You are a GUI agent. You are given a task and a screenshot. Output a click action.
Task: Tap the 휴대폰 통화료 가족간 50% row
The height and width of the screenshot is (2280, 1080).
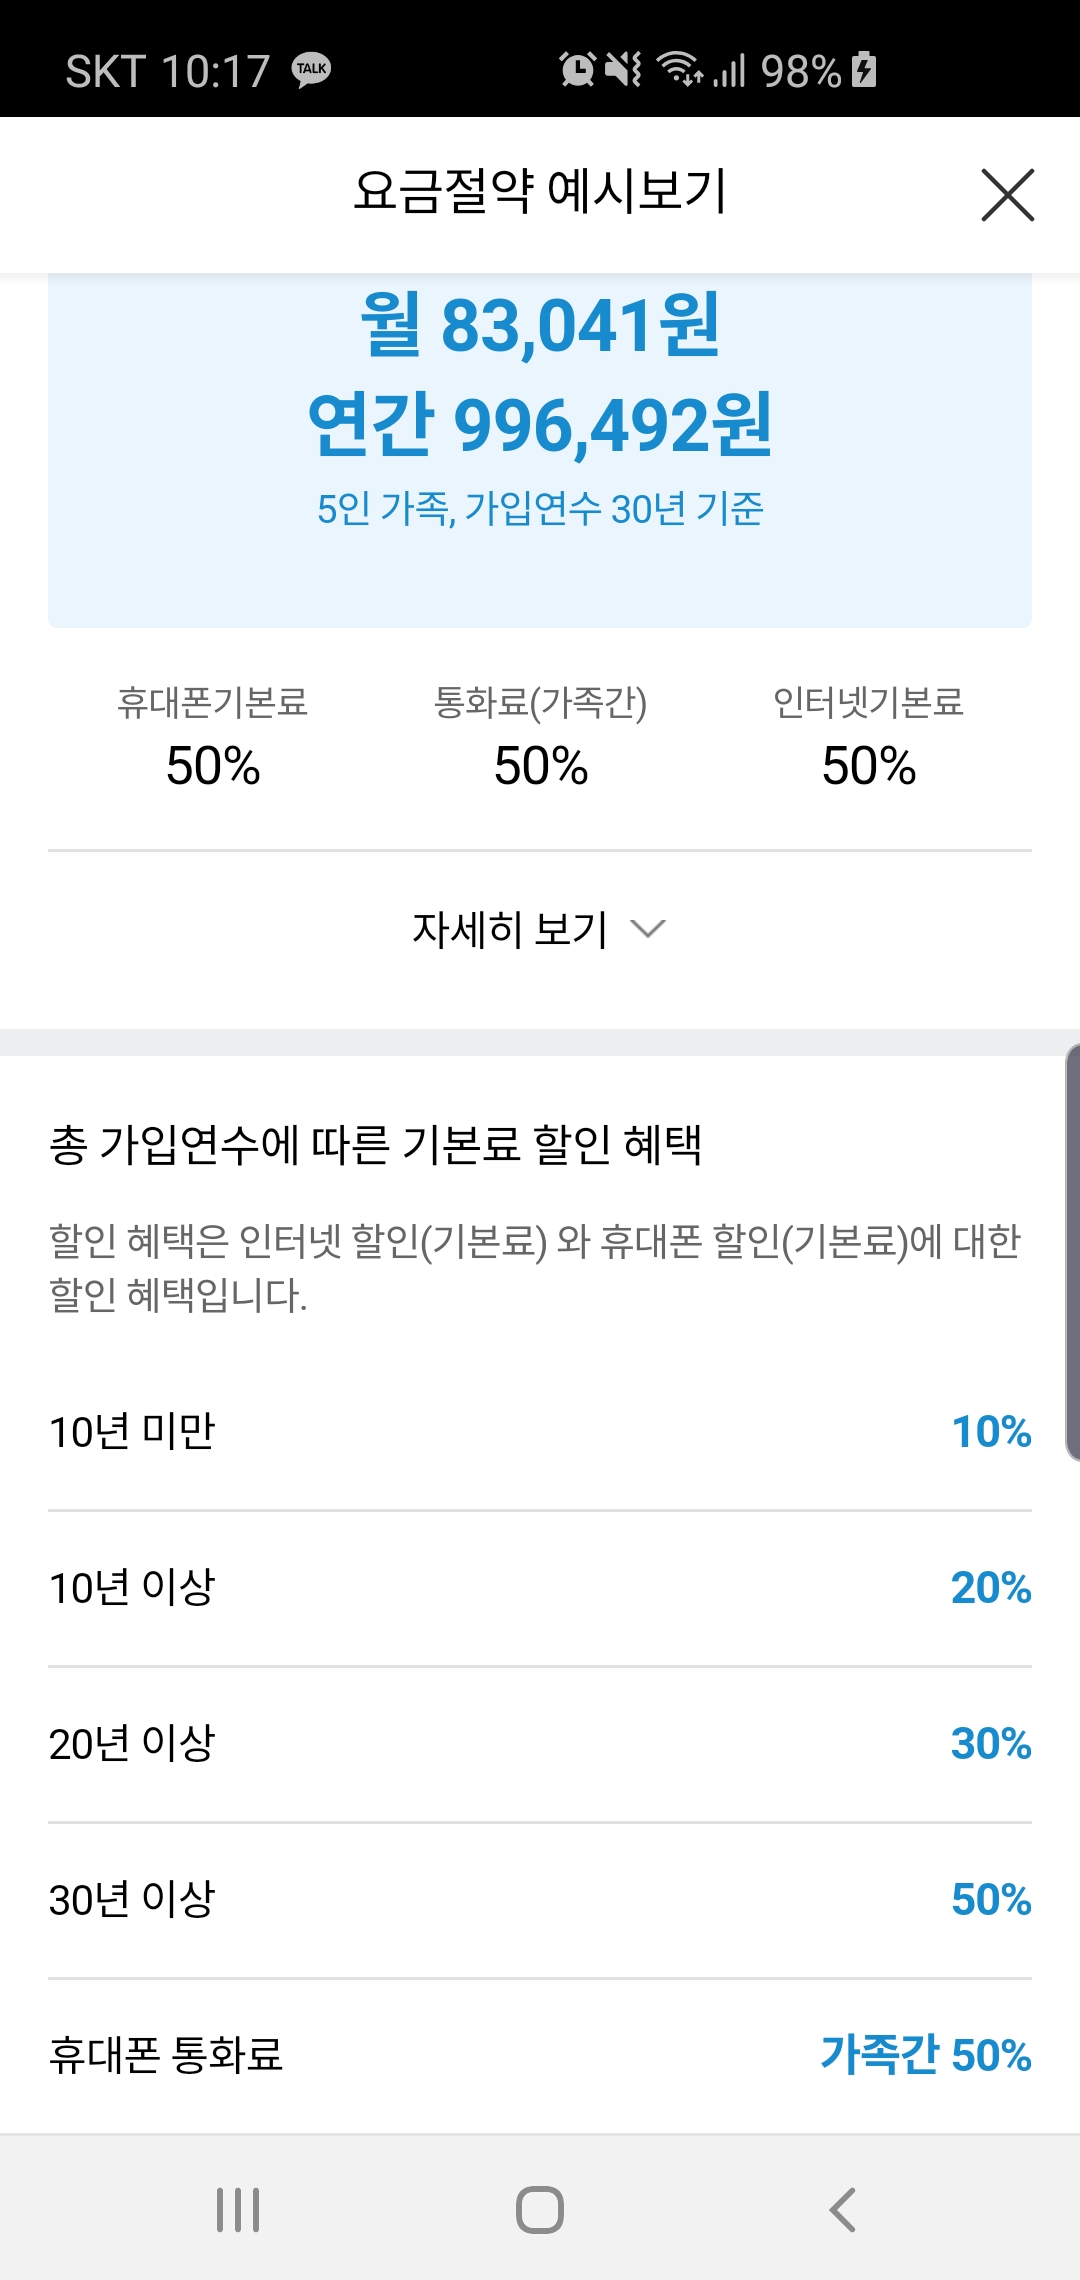click(540, 2056)
